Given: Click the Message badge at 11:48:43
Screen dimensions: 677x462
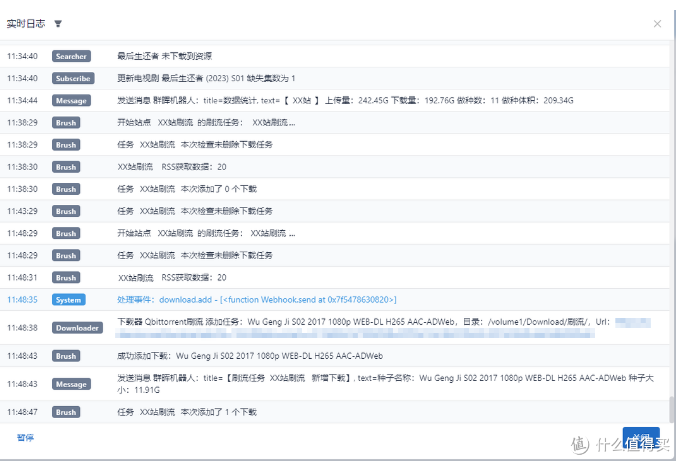Looking at the screenshot, I should tap(71, 384).
